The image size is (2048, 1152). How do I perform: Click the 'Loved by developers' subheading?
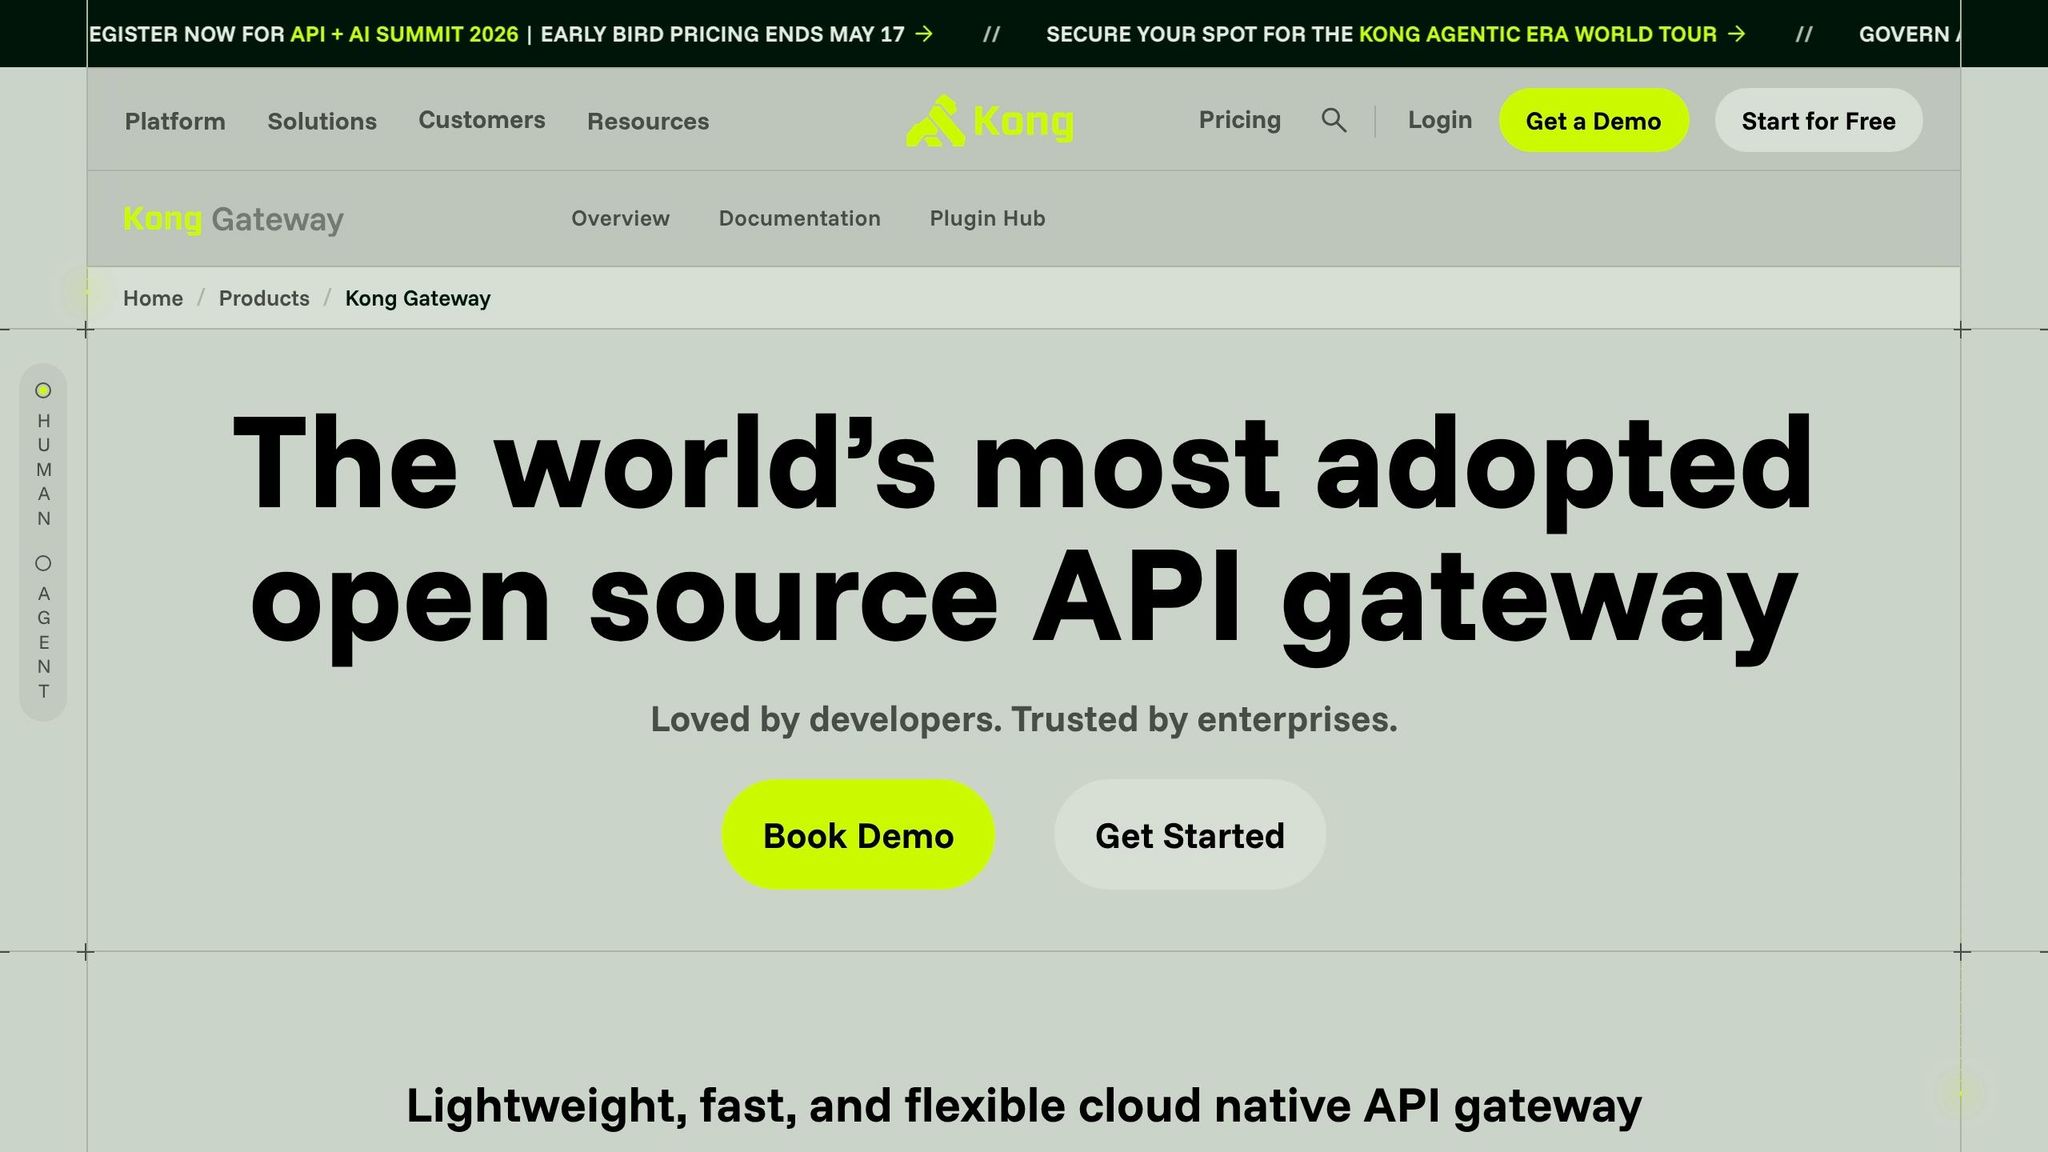coord(1024,719)
